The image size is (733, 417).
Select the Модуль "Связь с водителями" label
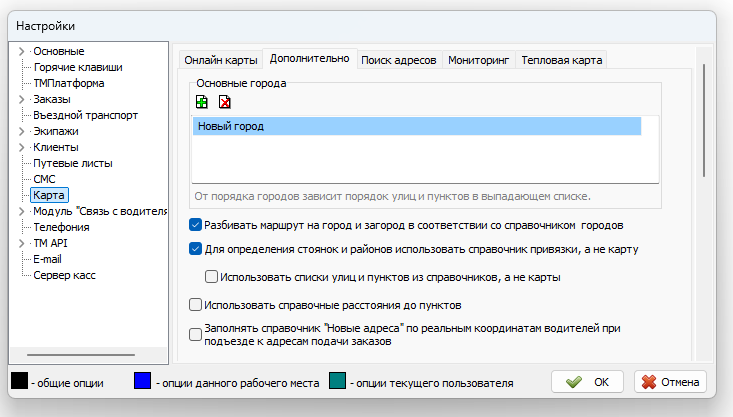click(x=100, y=211)
